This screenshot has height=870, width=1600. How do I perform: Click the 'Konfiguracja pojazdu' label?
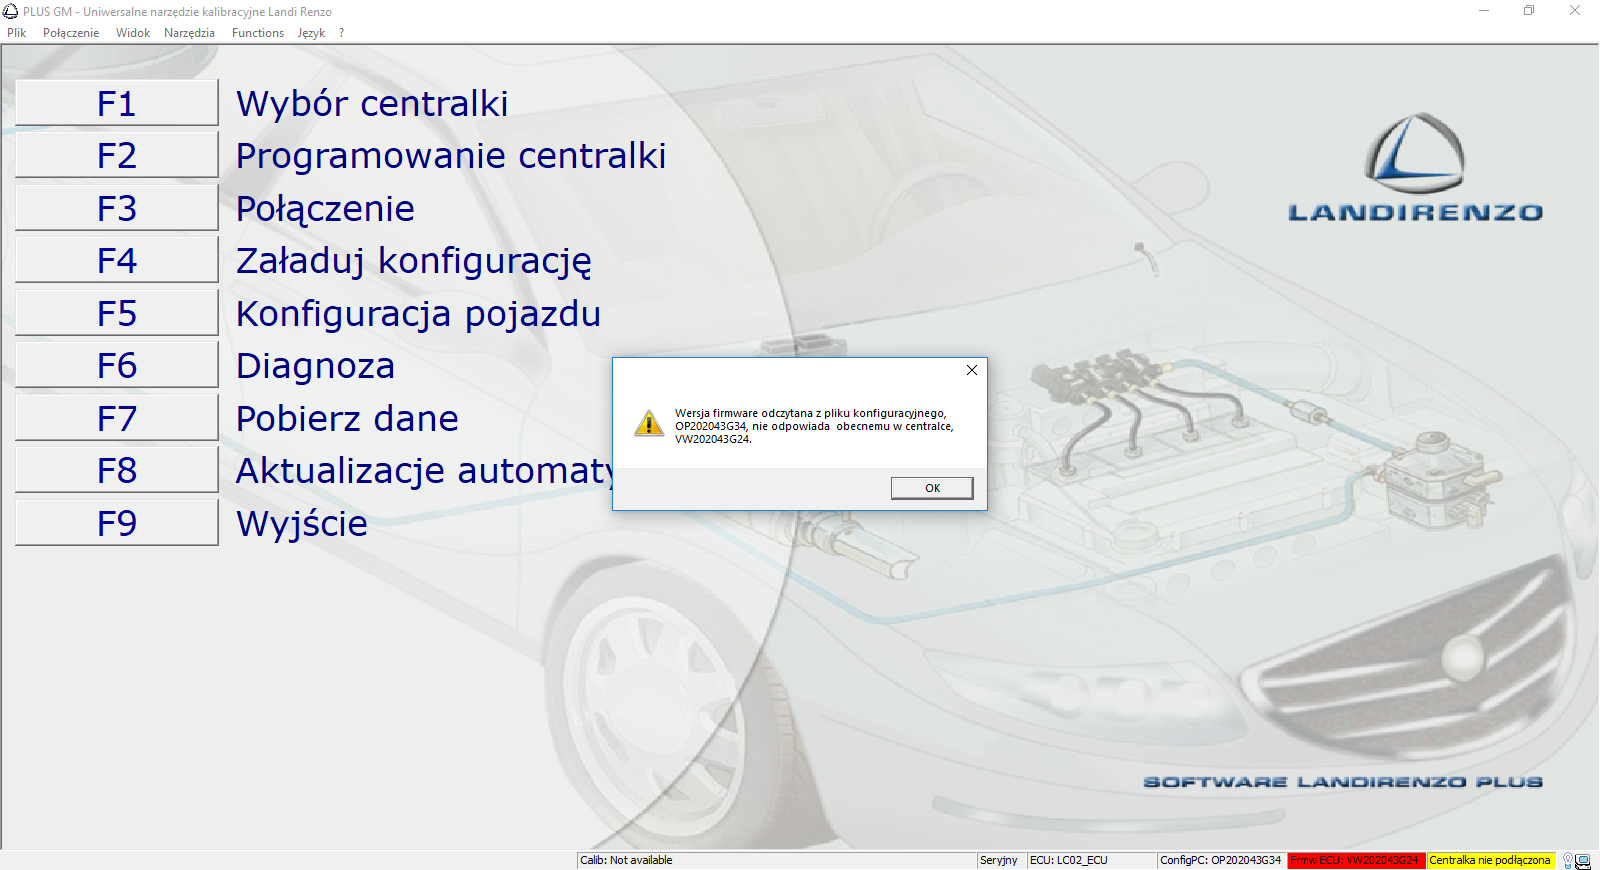point(418,314)
